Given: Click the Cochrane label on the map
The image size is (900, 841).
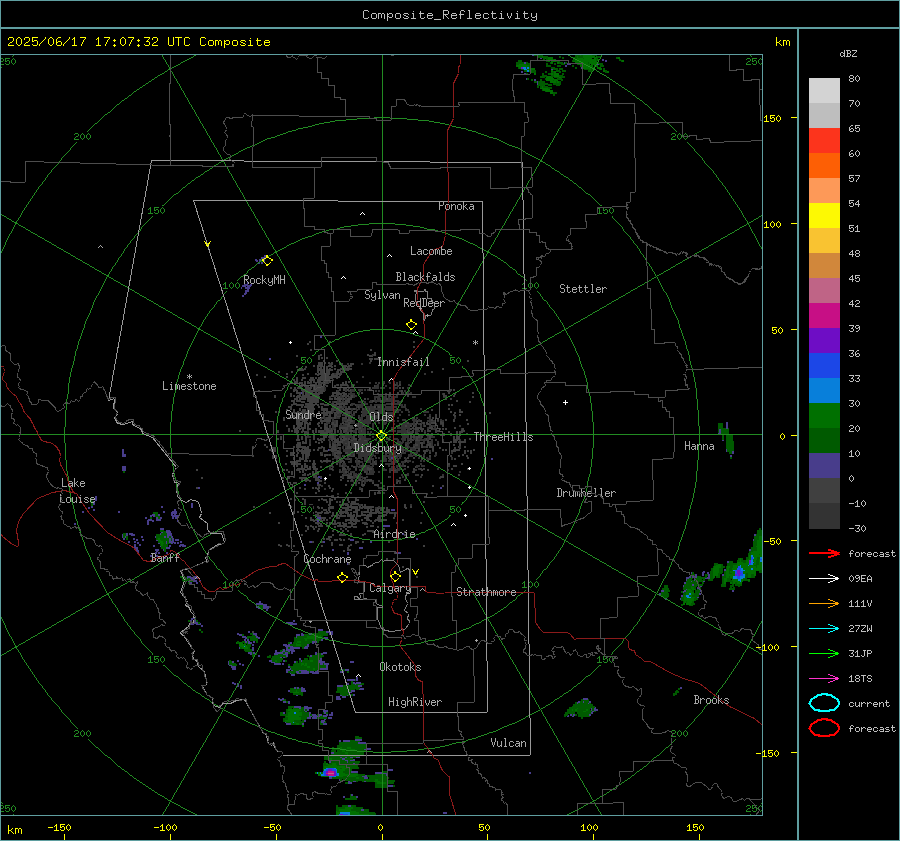Looking at the screenshot, I should (327, 559).
